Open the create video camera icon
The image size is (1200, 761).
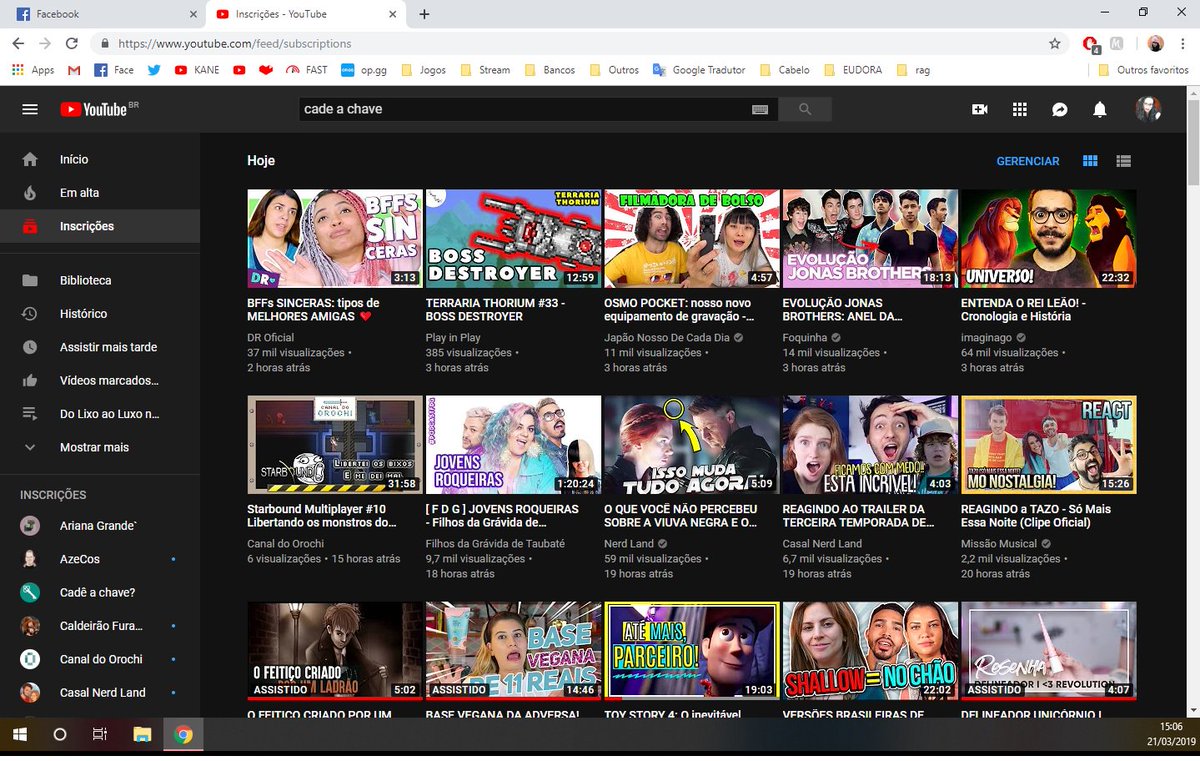pyautogui.click(x=980, y=109)
